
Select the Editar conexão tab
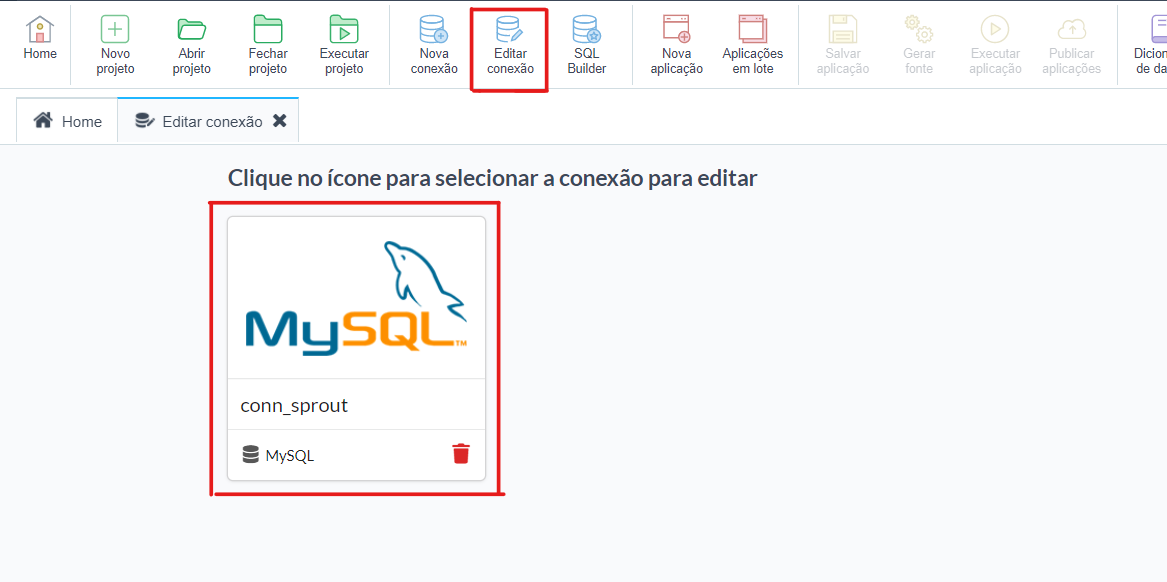pos(200,121)
